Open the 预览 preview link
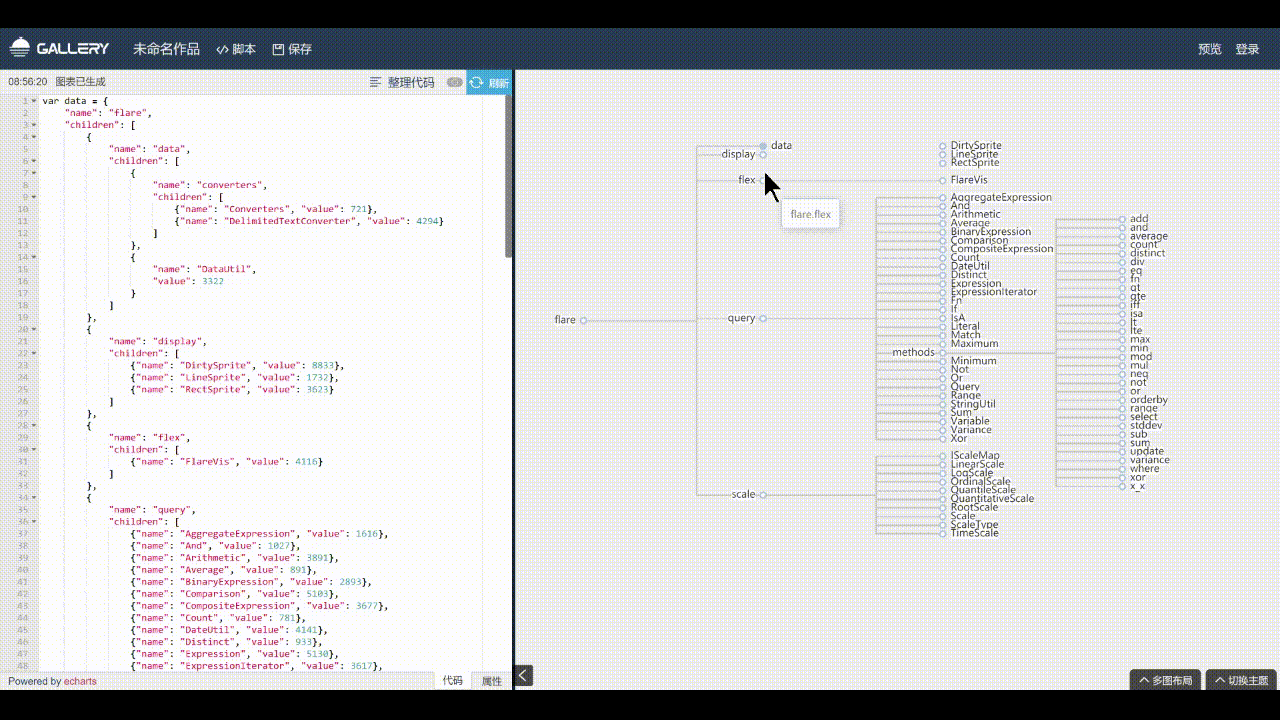The width and height of the screenshot is (1280, 720). [1210, 49]
